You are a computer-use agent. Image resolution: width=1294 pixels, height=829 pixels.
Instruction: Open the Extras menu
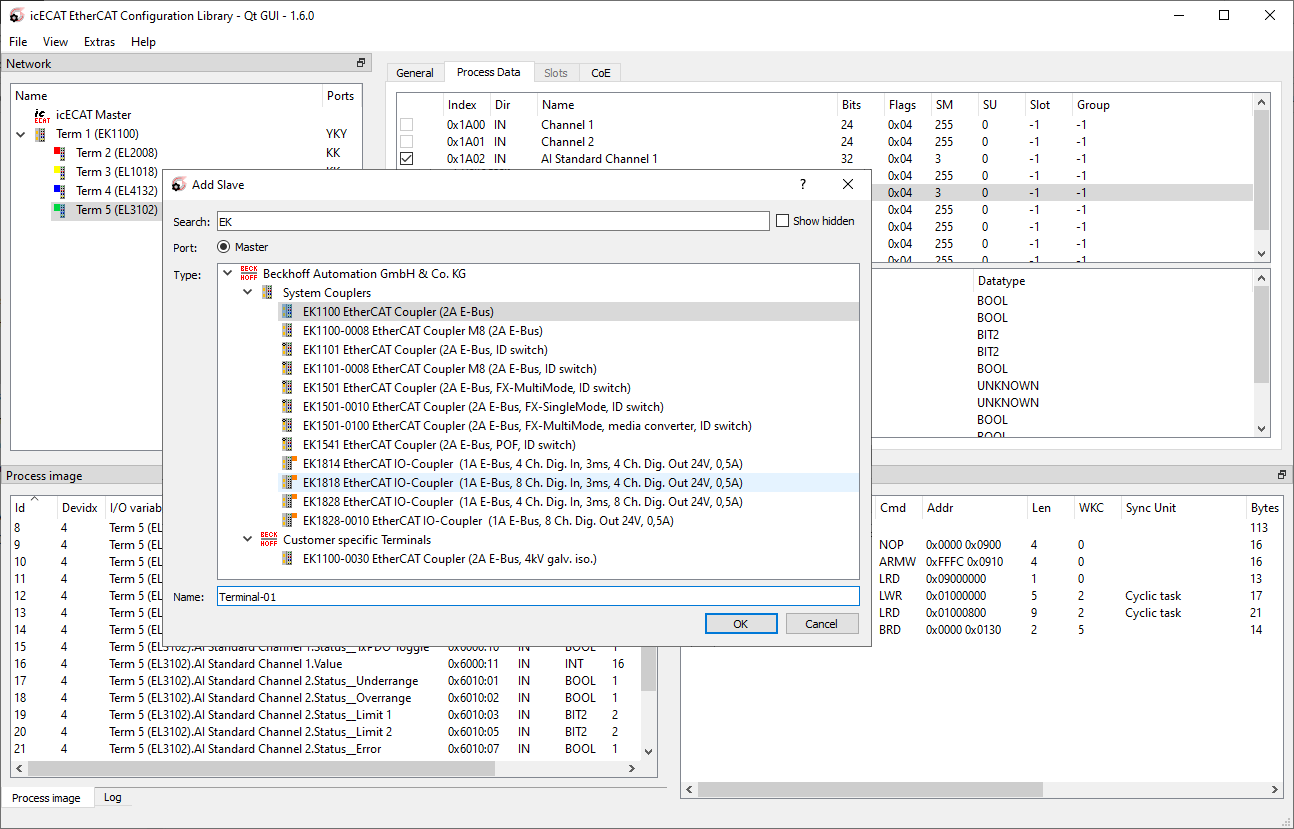pos(100,42)
